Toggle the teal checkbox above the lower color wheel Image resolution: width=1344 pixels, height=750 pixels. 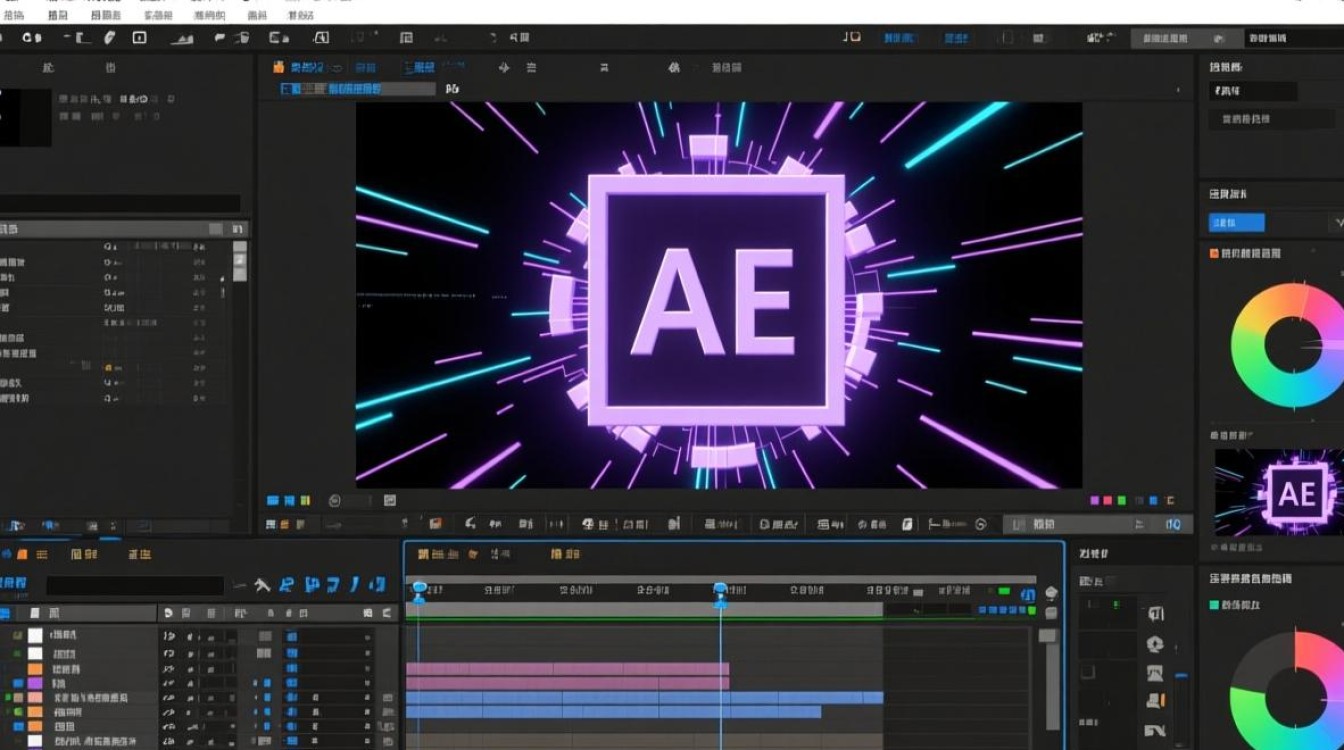1215,605
